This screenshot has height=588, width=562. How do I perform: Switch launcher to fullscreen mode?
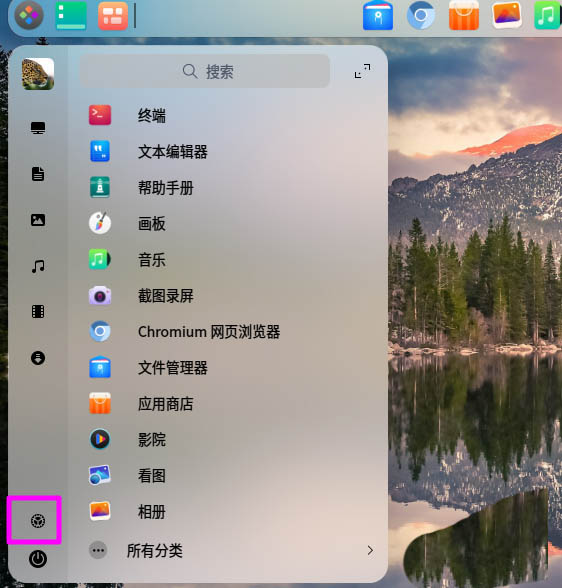(362, 70)
